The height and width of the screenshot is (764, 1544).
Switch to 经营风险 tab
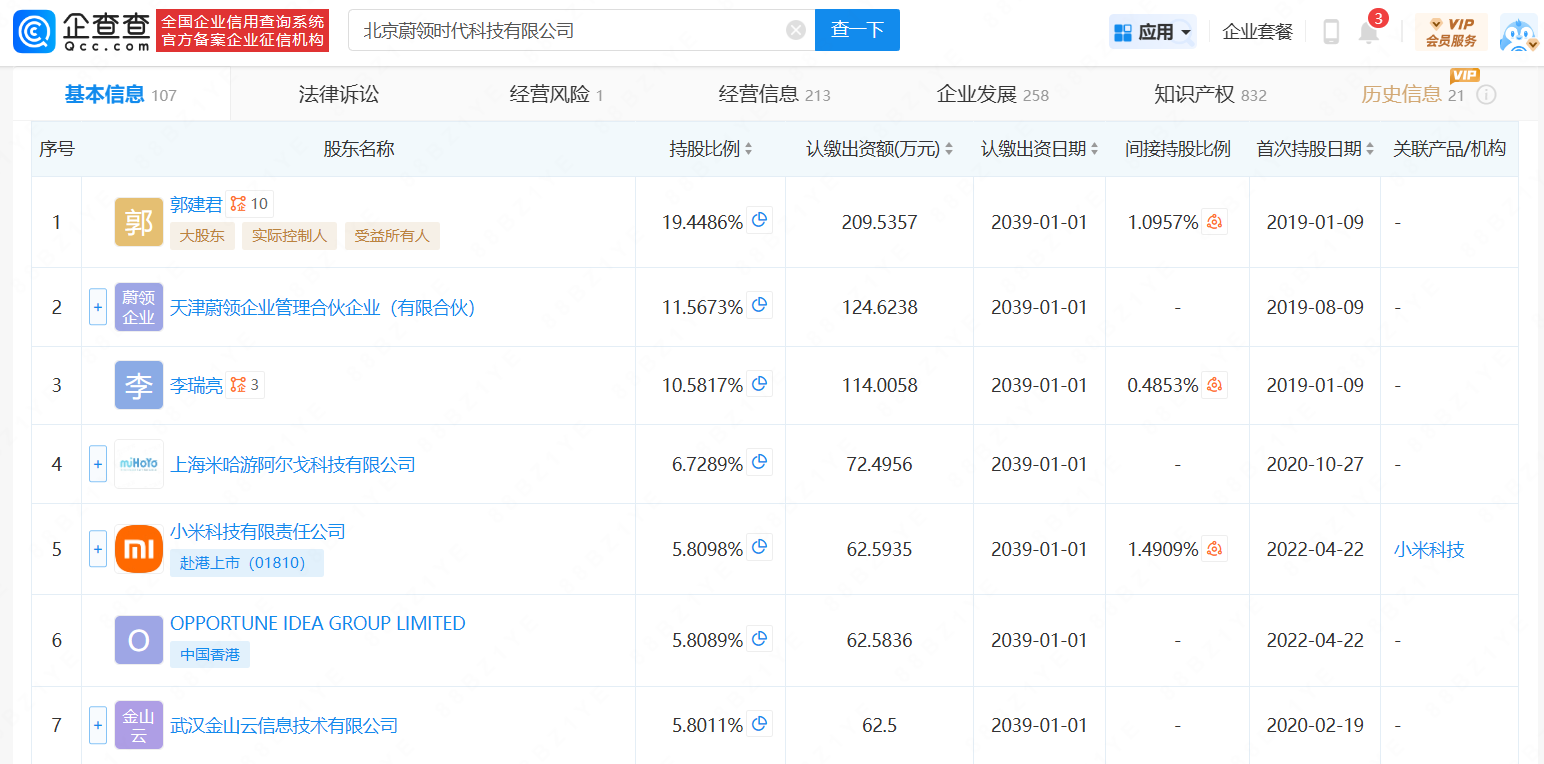[x=557, y=95]
